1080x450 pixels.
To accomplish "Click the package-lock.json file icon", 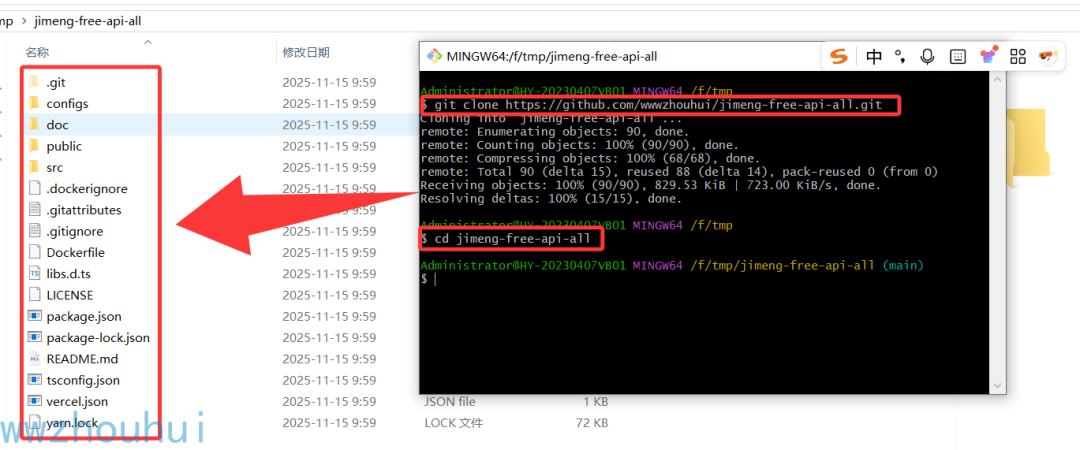I will tap(34, 338).
